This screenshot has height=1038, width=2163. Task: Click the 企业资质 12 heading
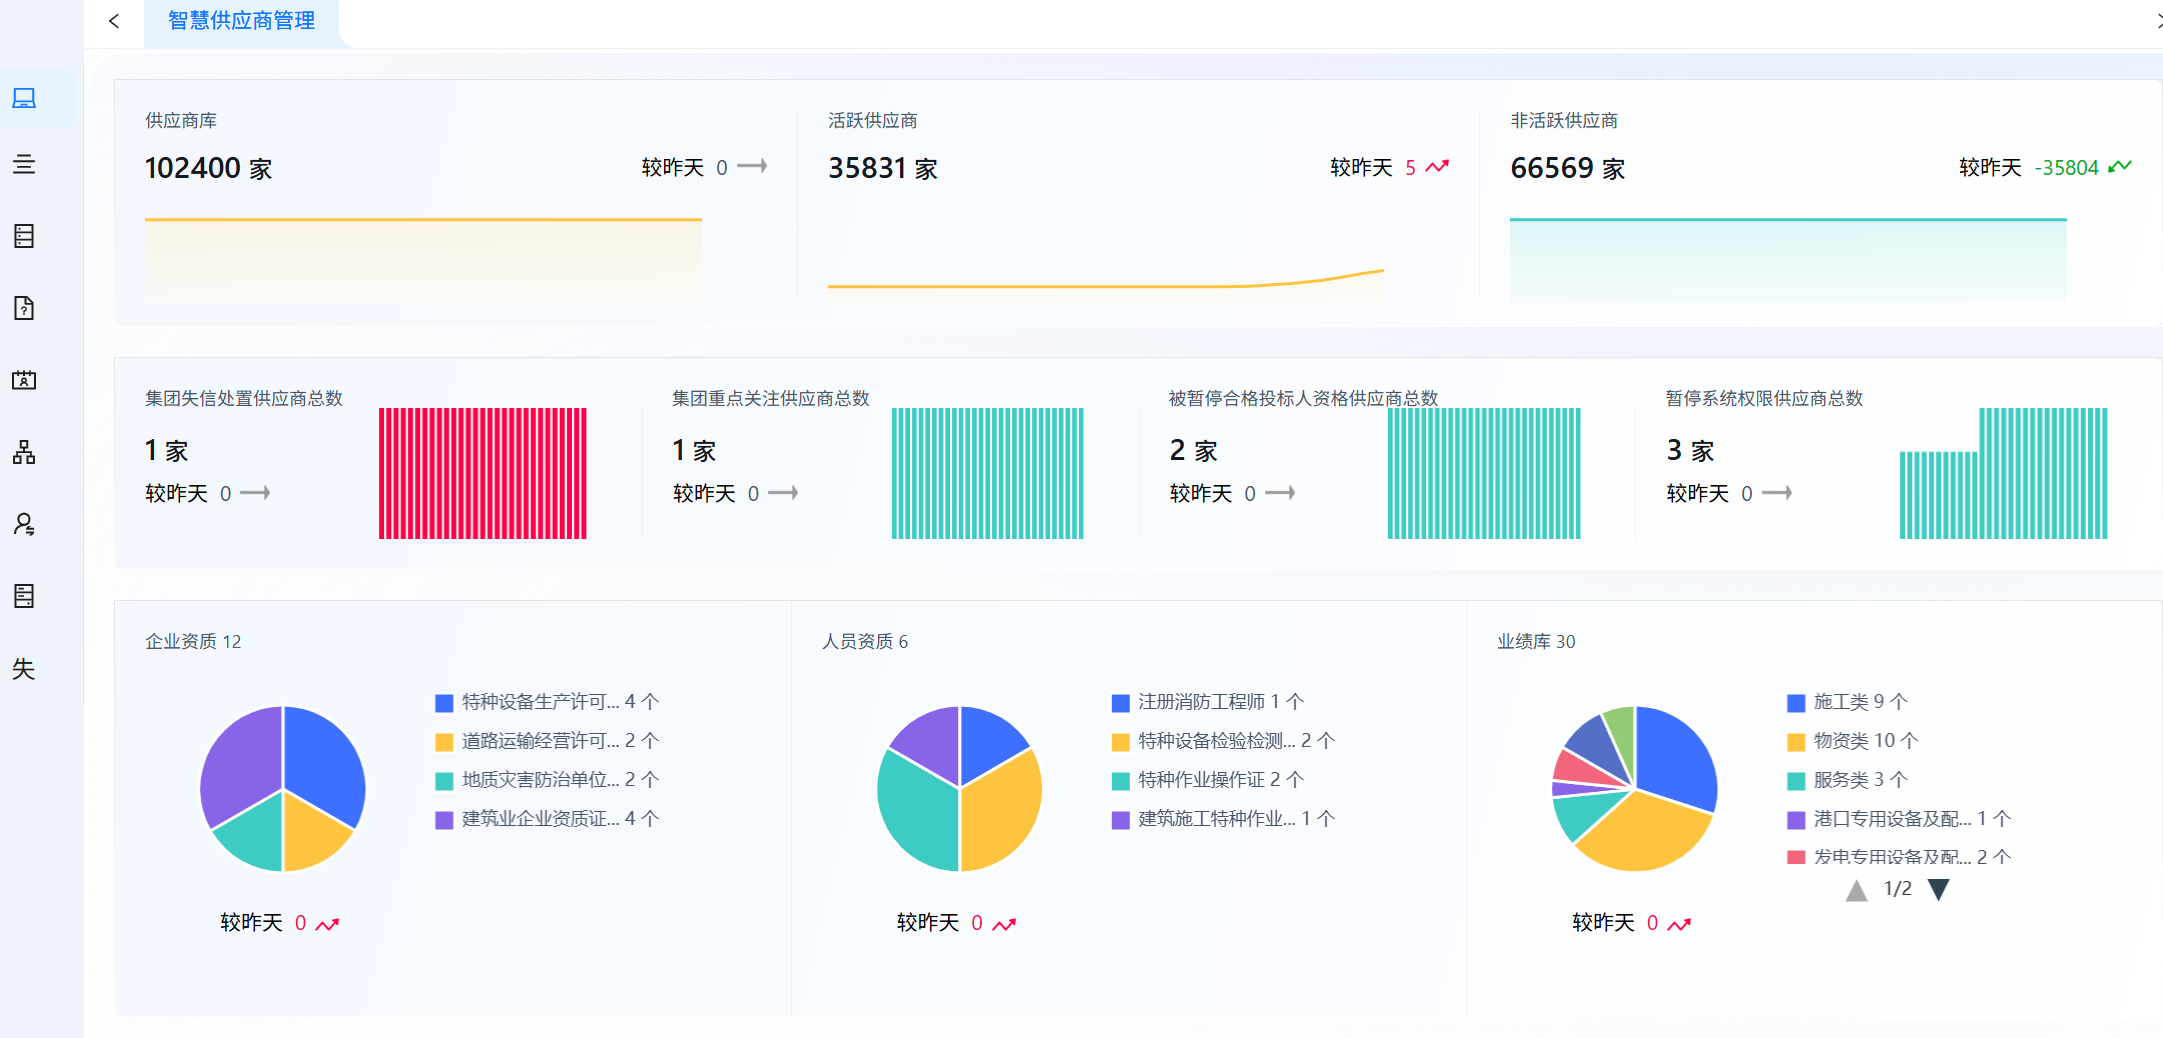click(x=193, y=642)
